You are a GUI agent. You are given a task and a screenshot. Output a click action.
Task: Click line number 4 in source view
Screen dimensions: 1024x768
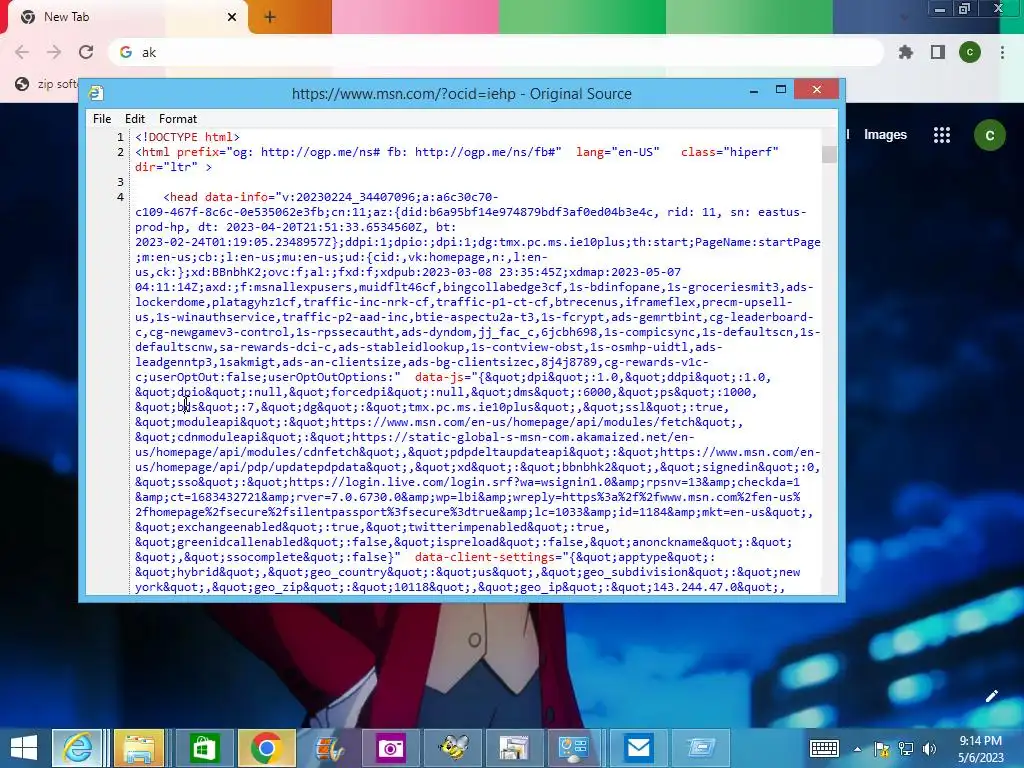point(120,197)
